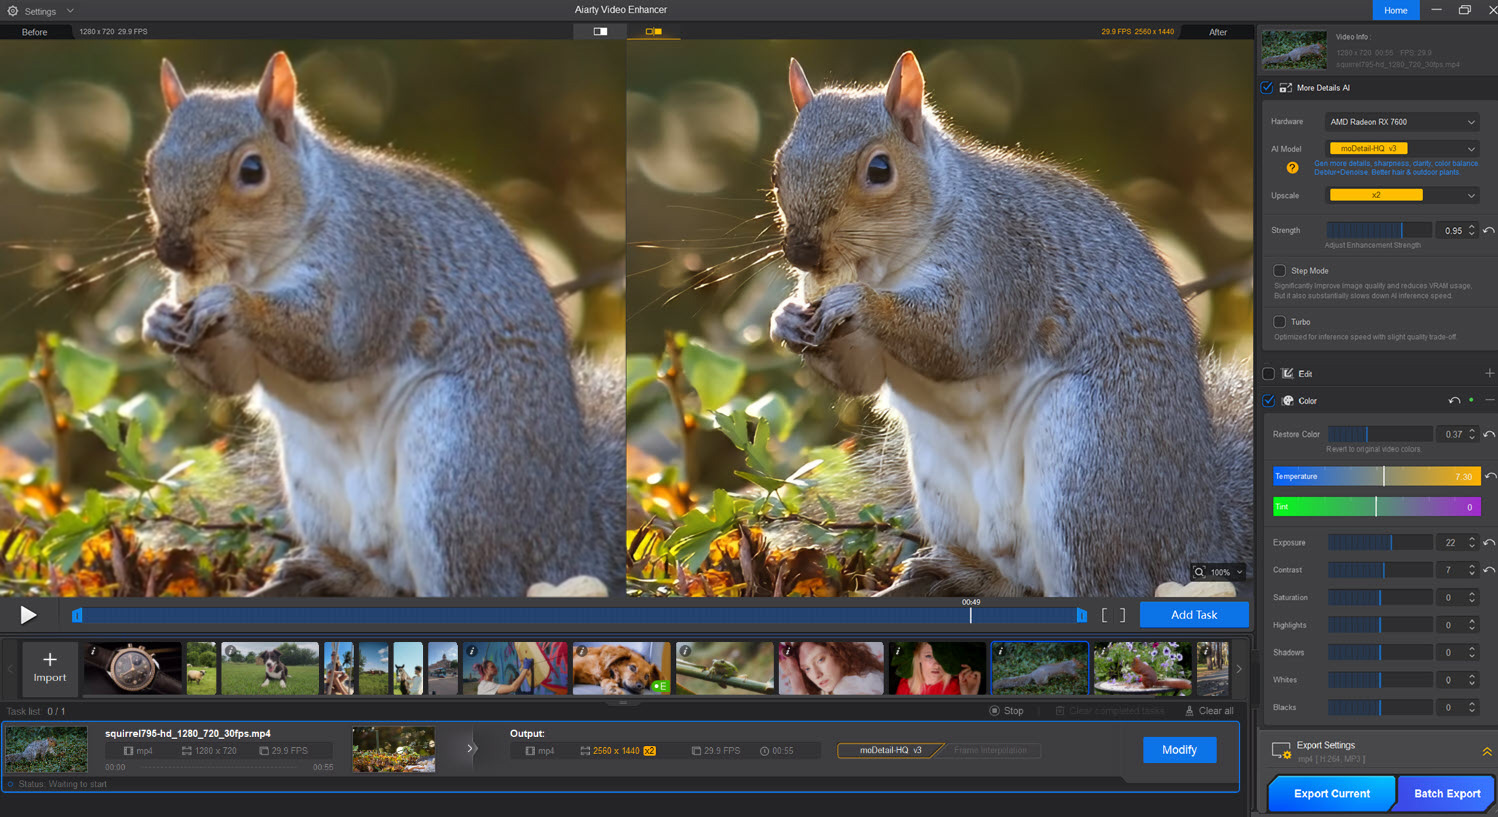Viewport: 1498px width, 817px height.
Task: Click the Temperature gradient slider
Action: pos(1376,476)
